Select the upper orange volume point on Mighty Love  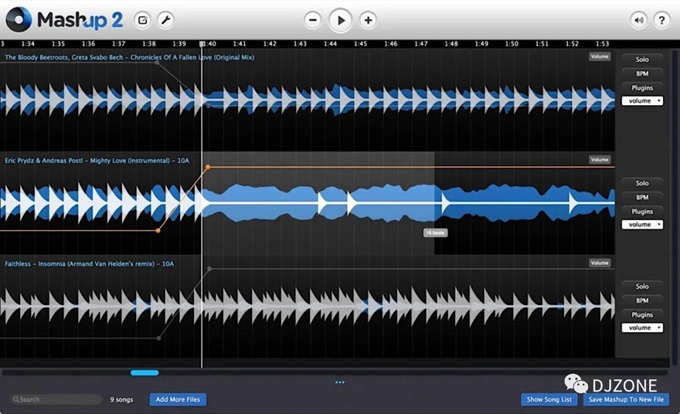208,167
